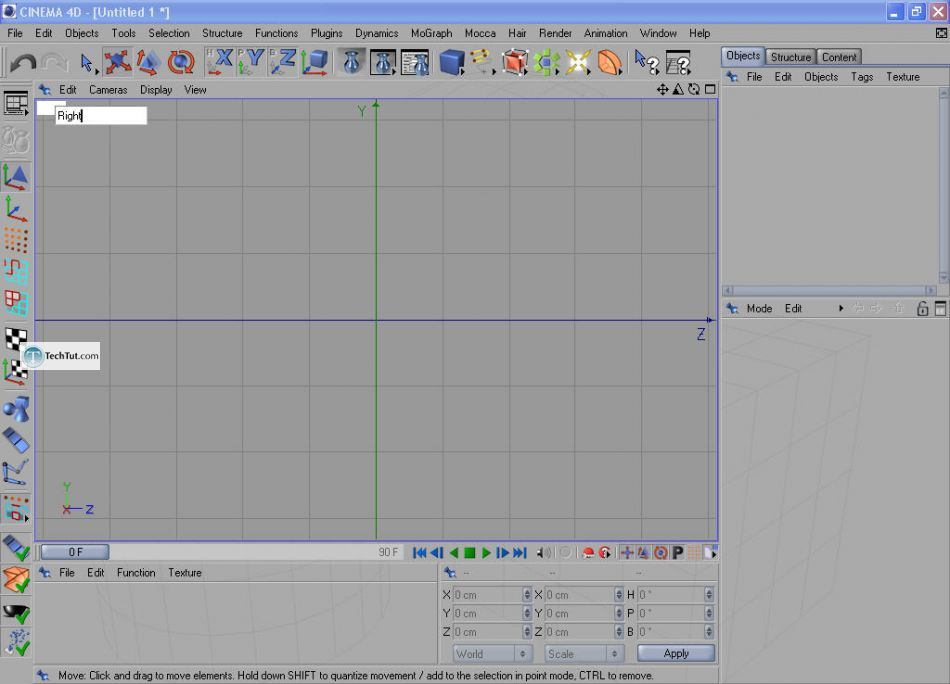
Task: Open the autokeying options dropdown icon
Action: [604, 553]
